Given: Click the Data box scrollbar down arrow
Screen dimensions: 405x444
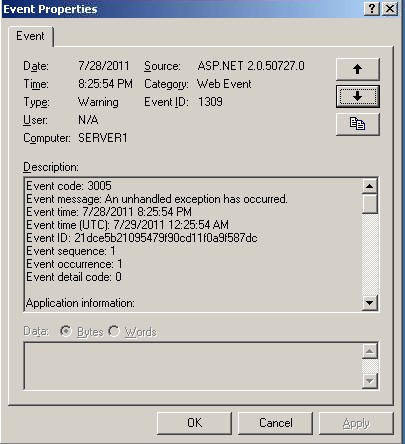Looking at the screenshot, I should click(x=370, y=381).
